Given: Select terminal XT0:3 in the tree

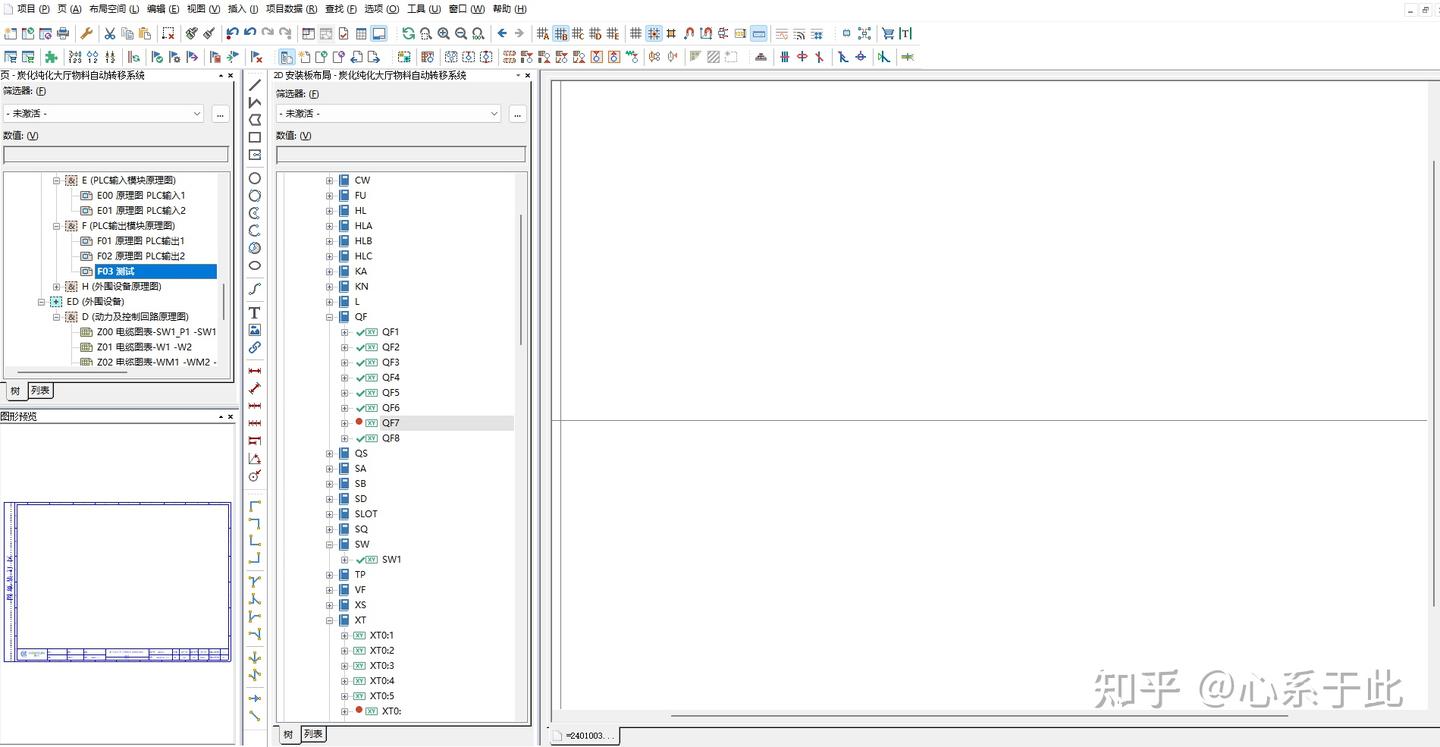Looking at the screenshot, I should point(382,666).
